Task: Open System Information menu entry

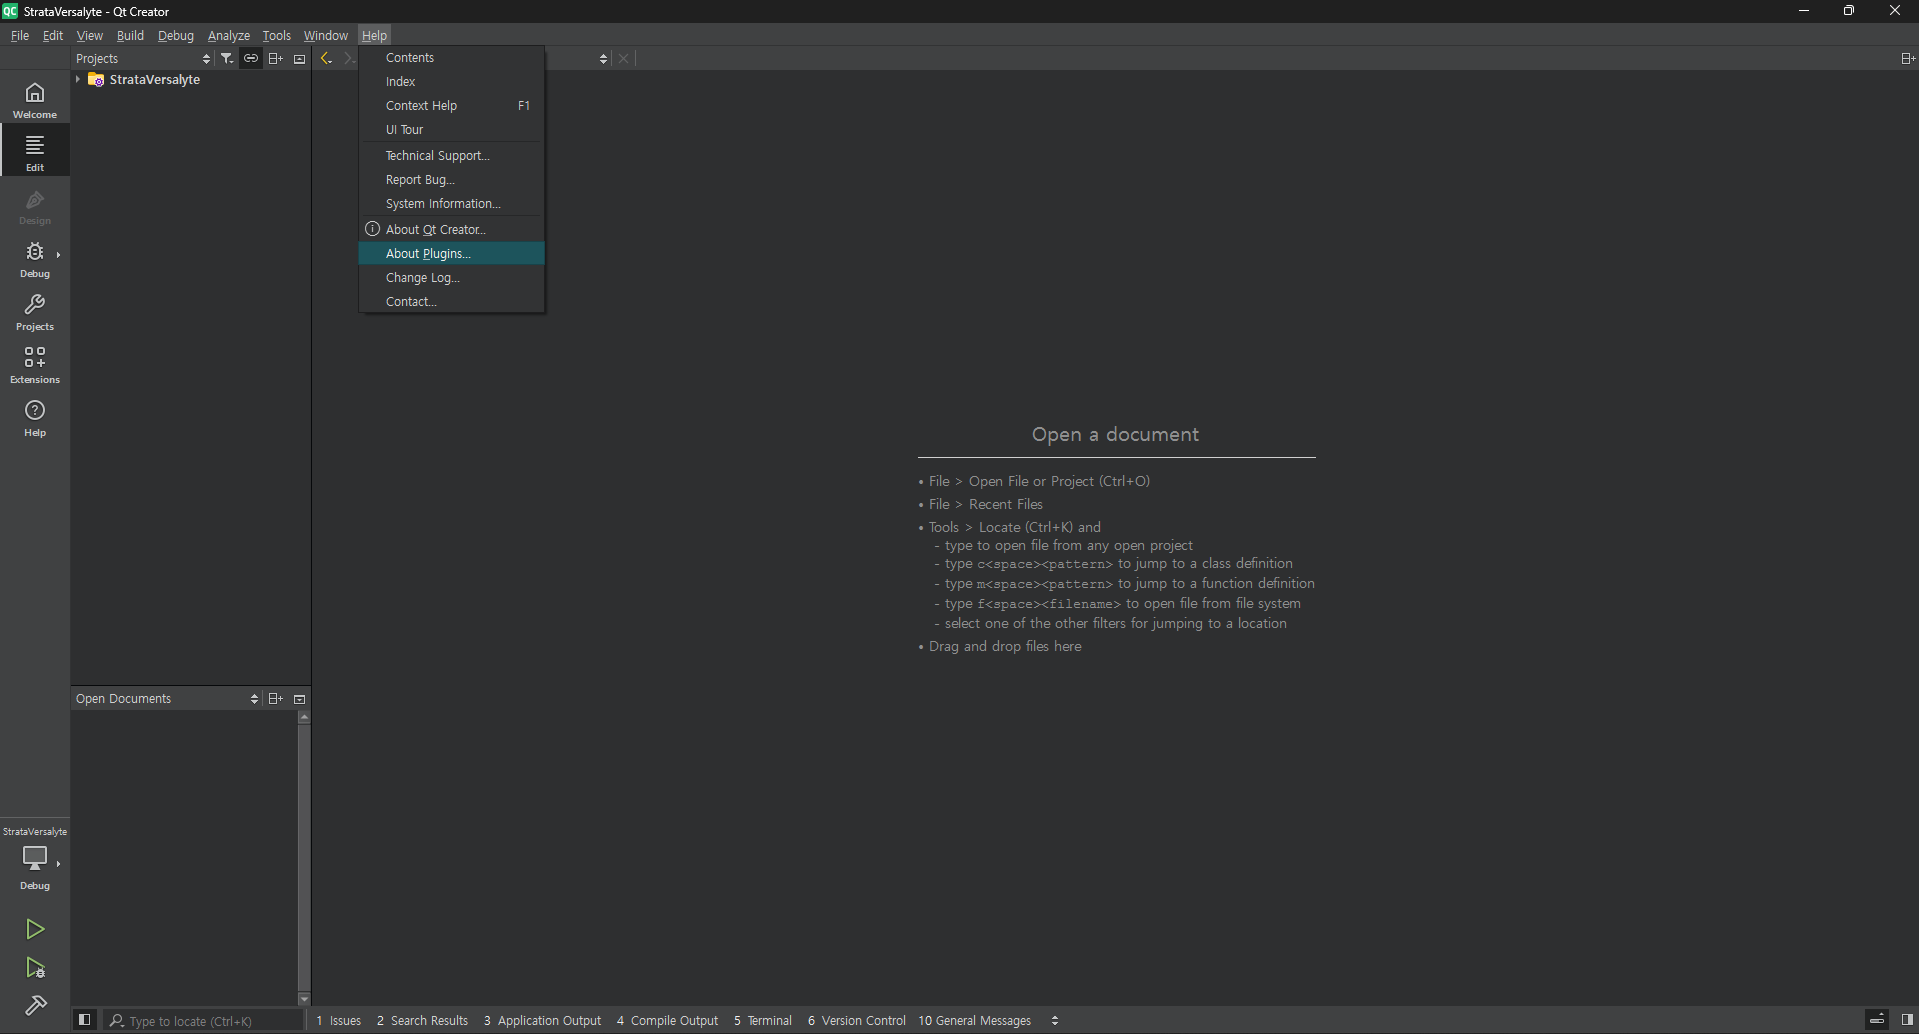Action: [451, 204]
